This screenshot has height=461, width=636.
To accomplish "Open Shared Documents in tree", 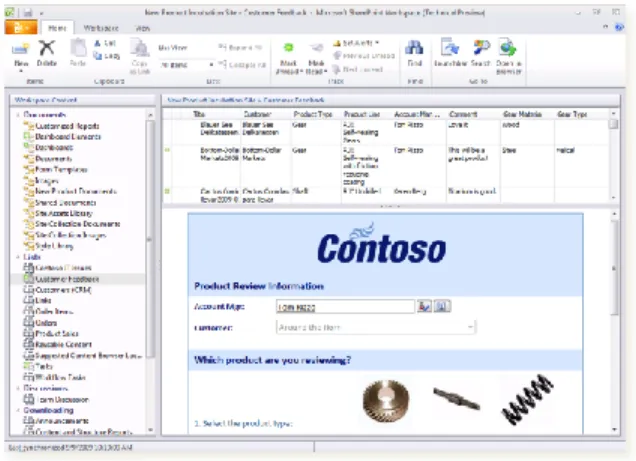I will click(65, 202).
